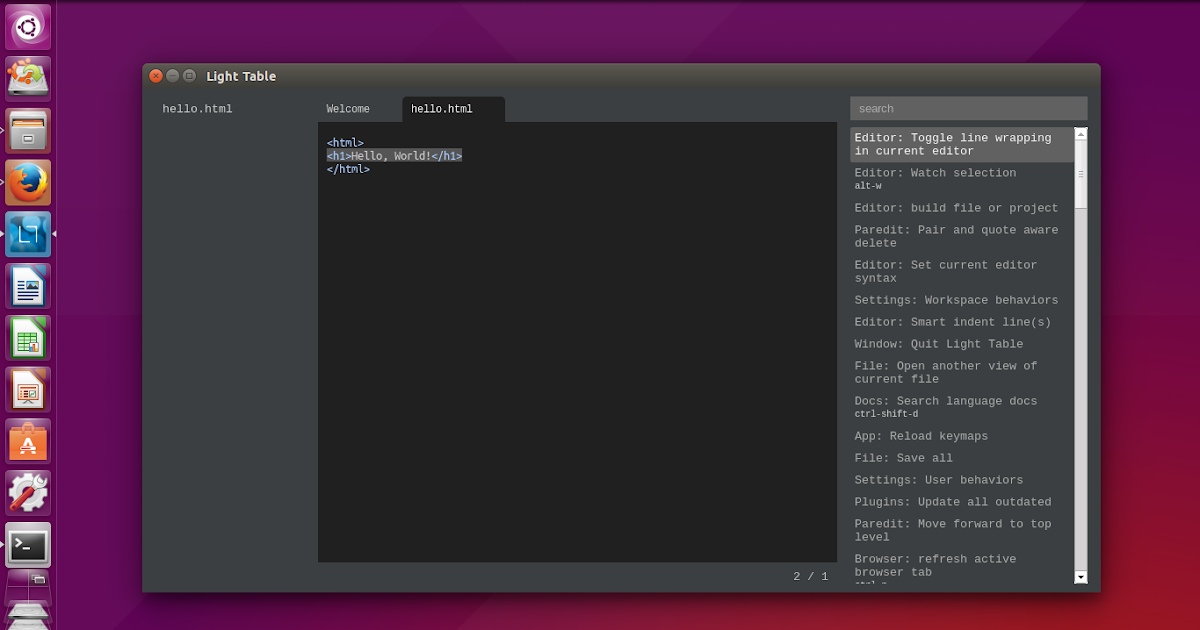Run Plugins: Update all outdated

[952, 501]
